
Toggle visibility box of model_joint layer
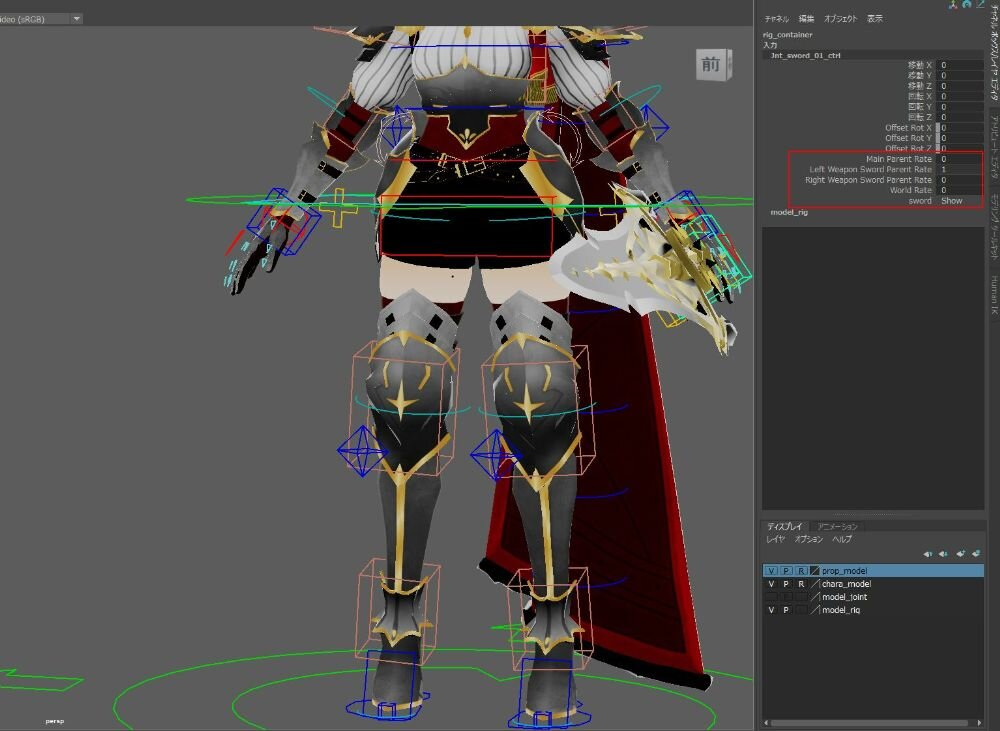[x=770, y=596]
